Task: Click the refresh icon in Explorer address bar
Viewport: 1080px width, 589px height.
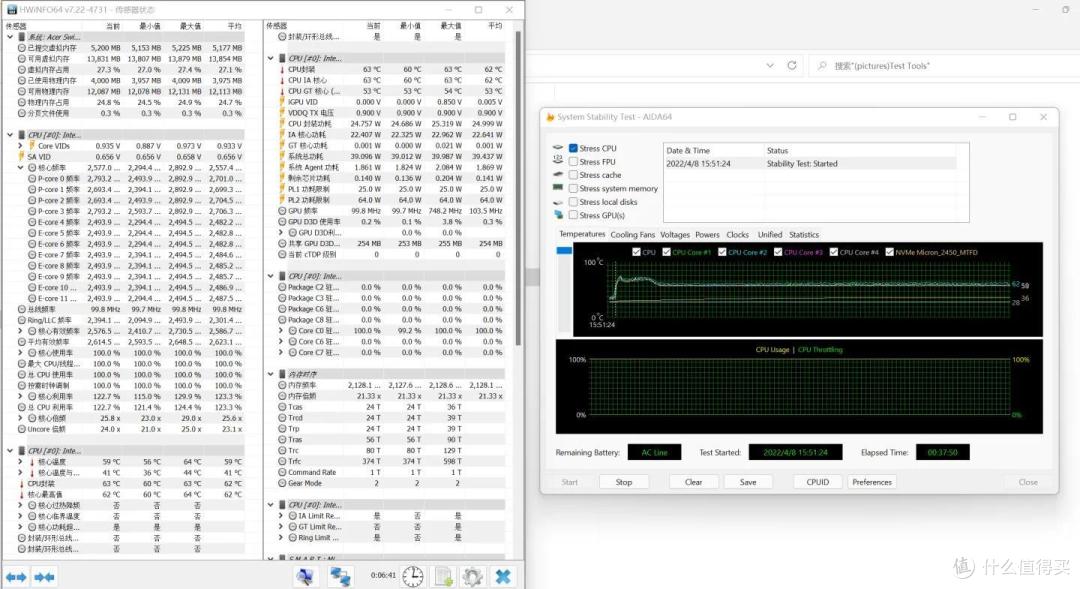Action: (x=792, y=65)
